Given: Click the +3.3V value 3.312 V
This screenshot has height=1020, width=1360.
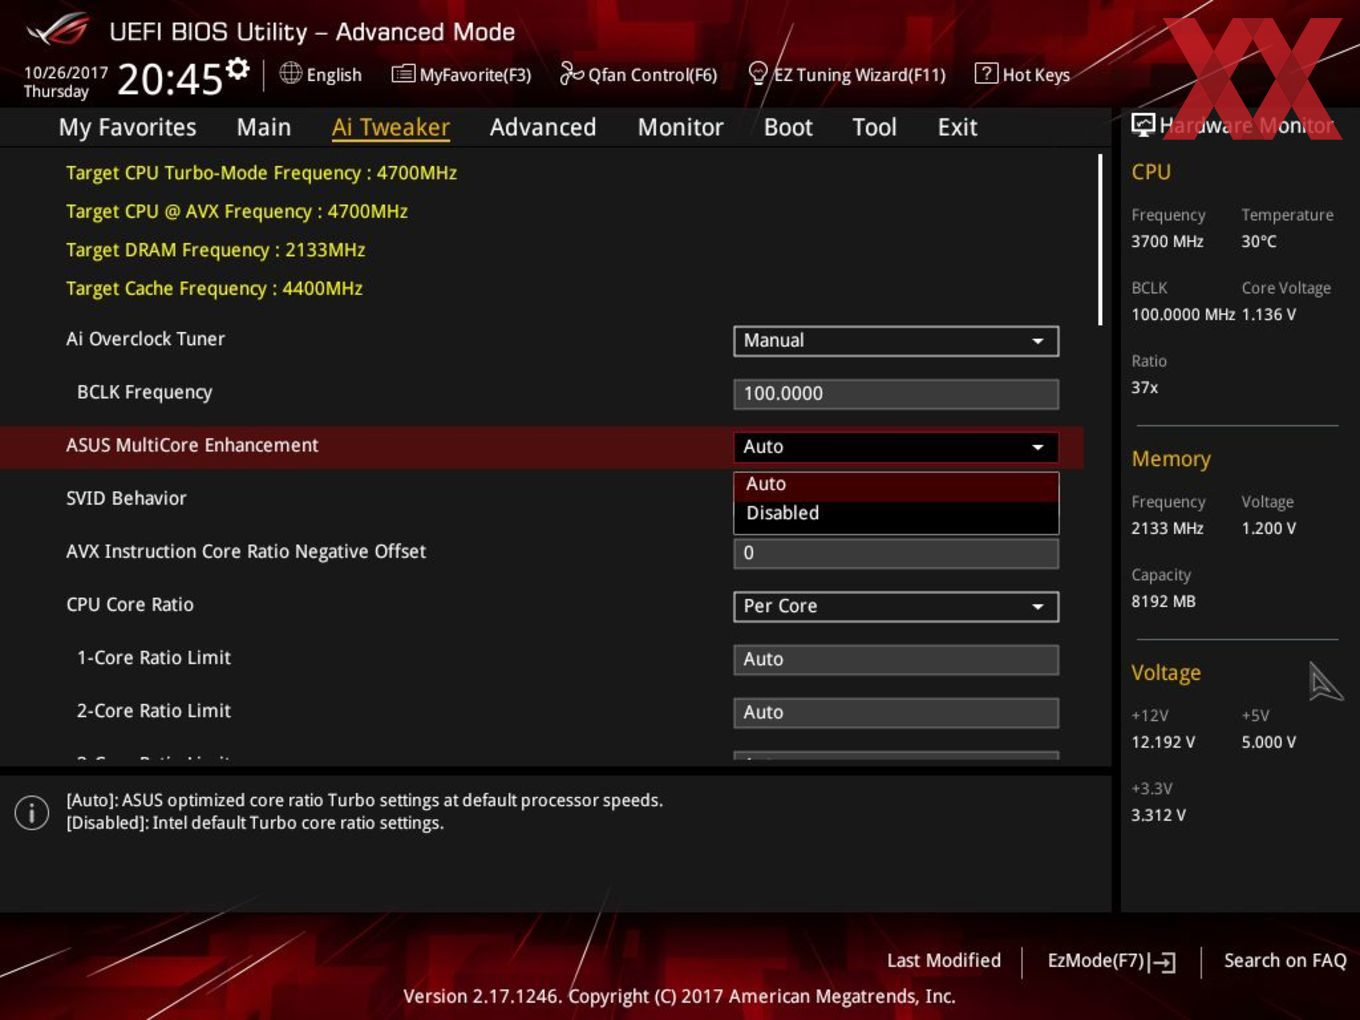Looking at the screenshot, I should click(1158, 815).
